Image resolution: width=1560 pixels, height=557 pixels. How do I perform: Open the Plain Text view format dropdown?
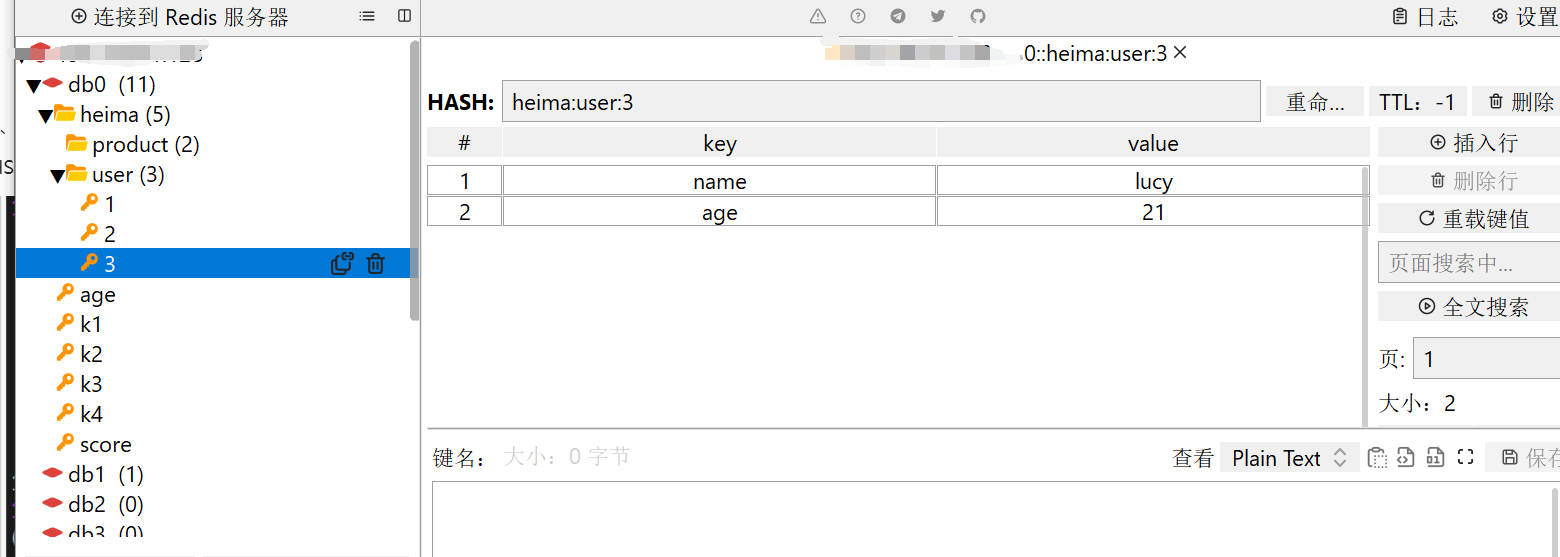(1289, 458)
